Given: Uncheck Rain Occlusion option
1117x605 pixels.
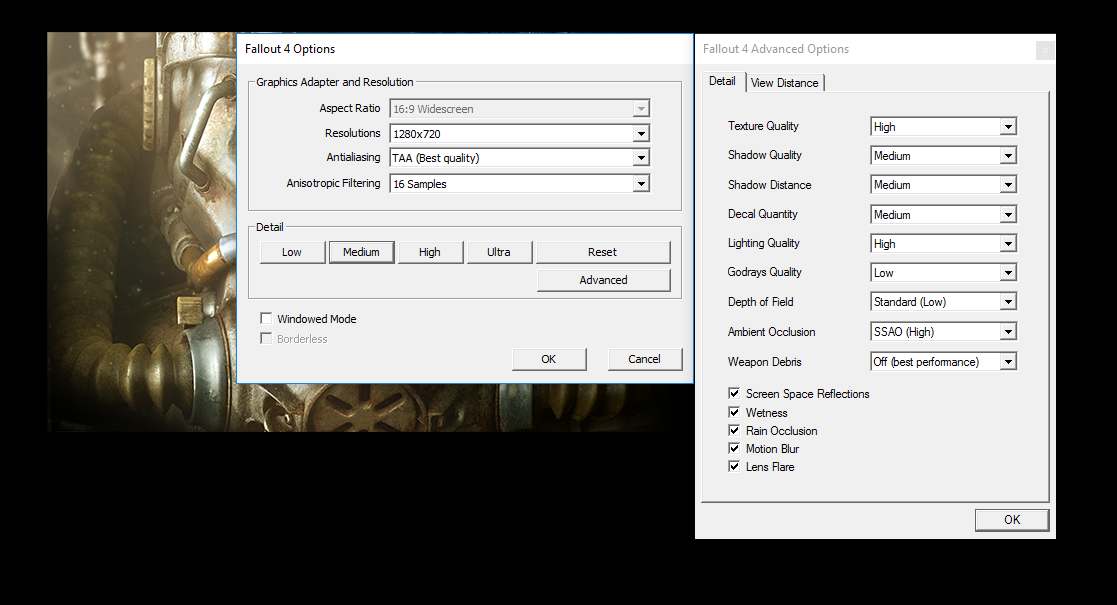Looking at the screenshot, I should [x=734, y=430].
